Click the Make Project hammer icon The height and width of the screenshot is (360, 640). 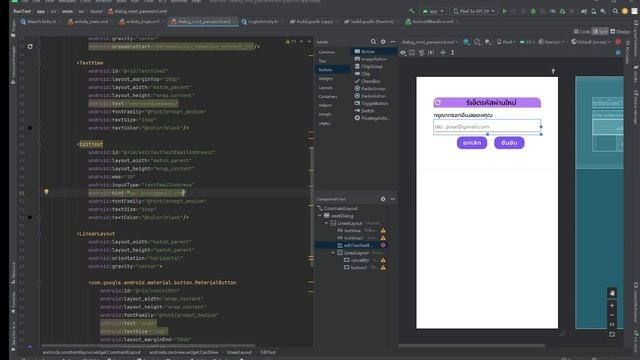pos(412,11)
